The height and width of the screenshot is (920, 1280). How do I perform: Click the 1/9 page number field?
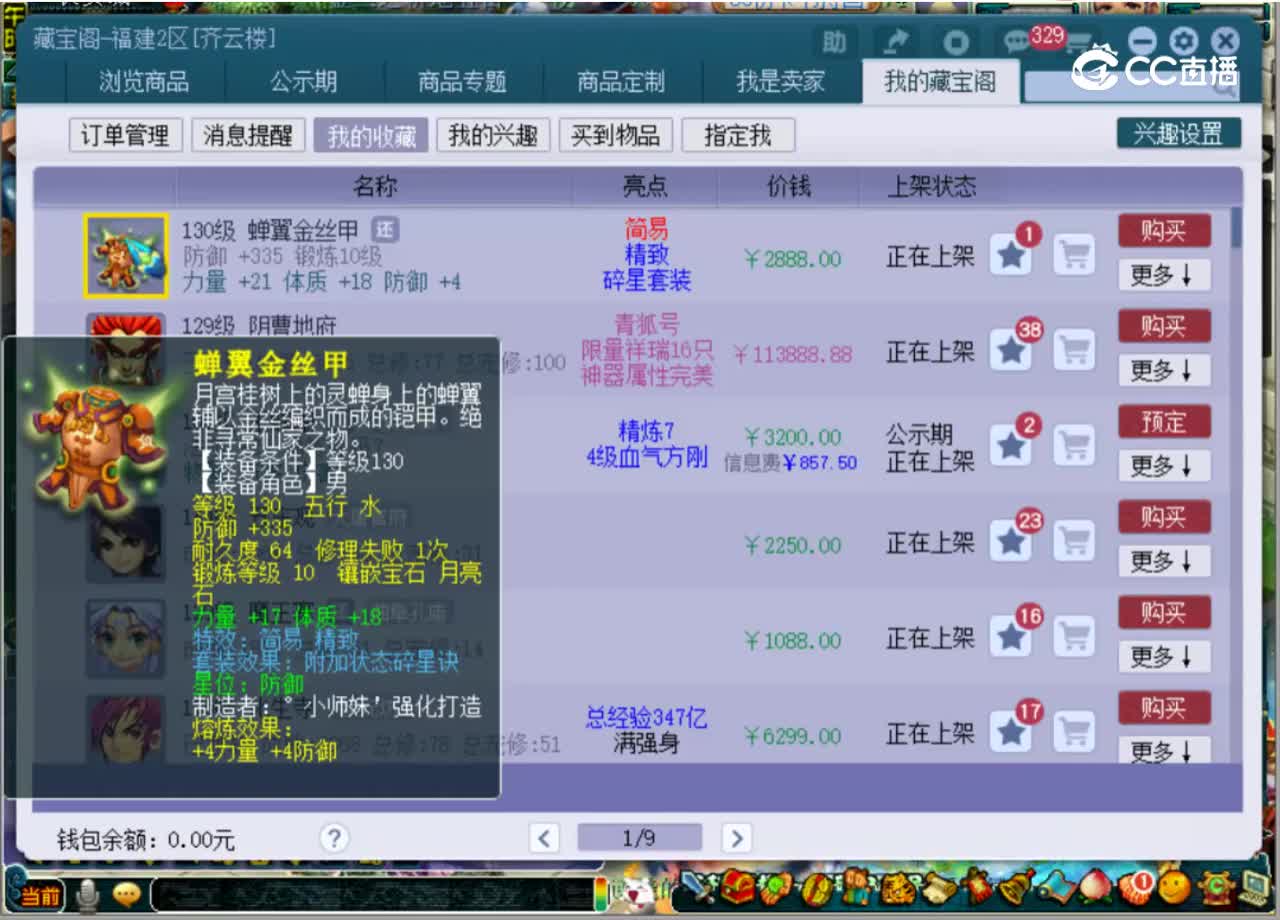(x=640, y=838)
